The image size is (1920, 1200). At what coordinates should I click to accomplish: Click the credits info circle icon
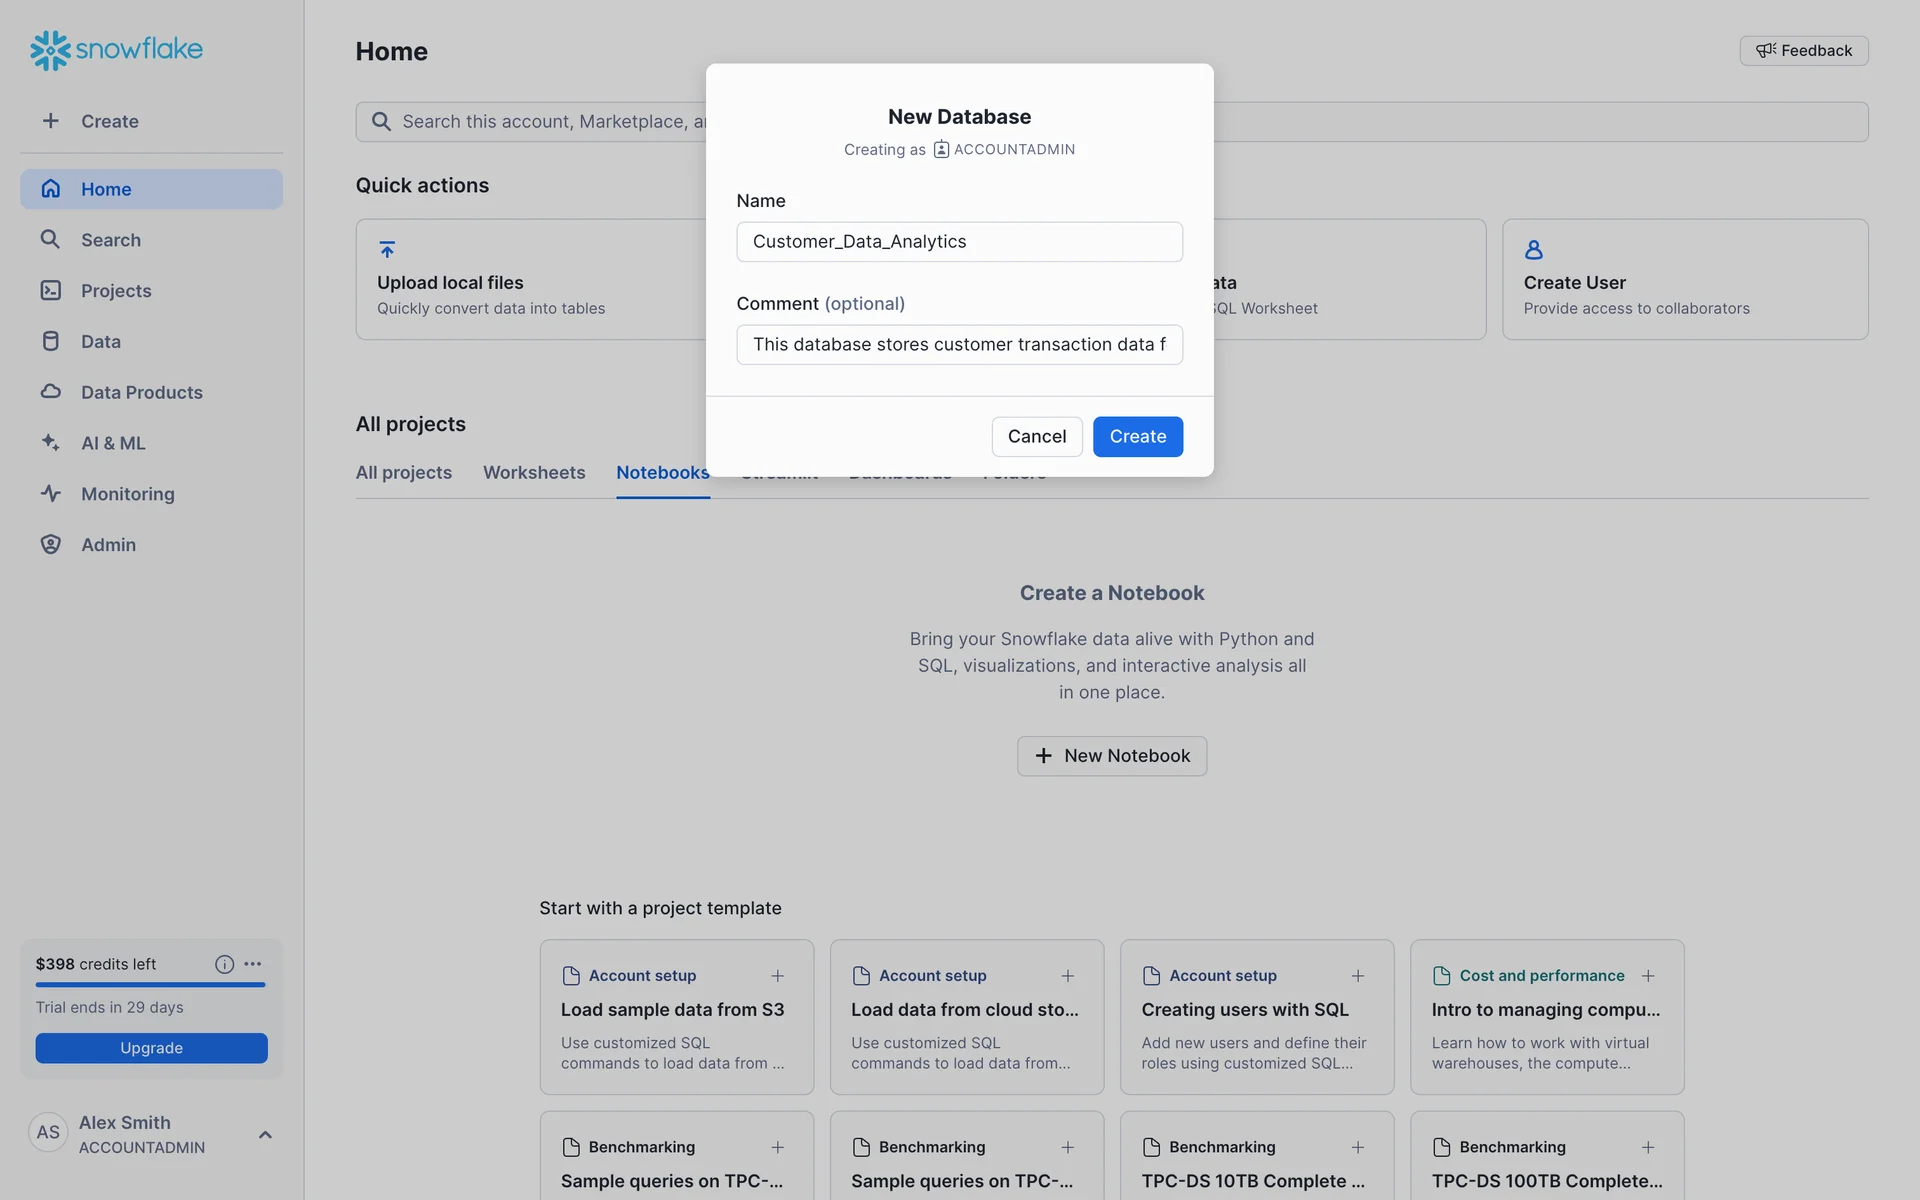(224, 964)
